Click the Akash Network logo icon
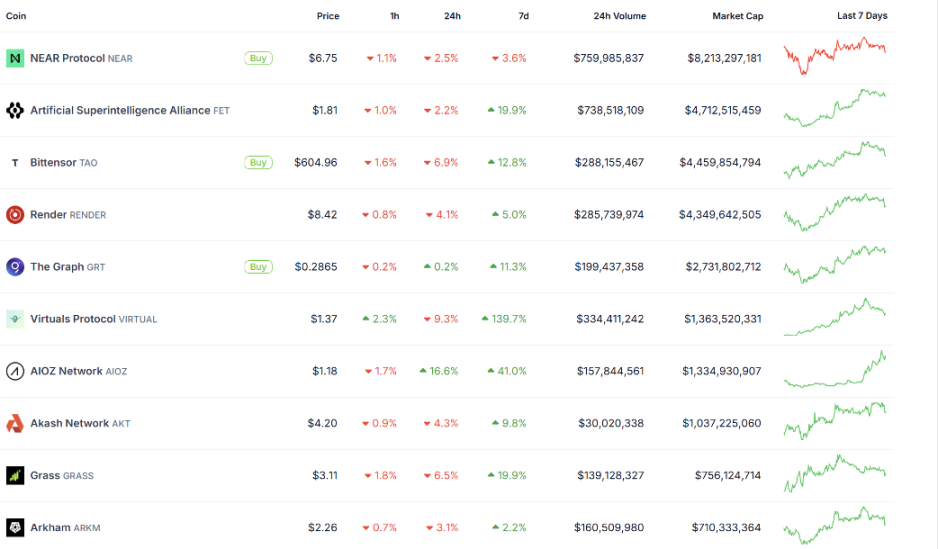 (x=15, y=423)
